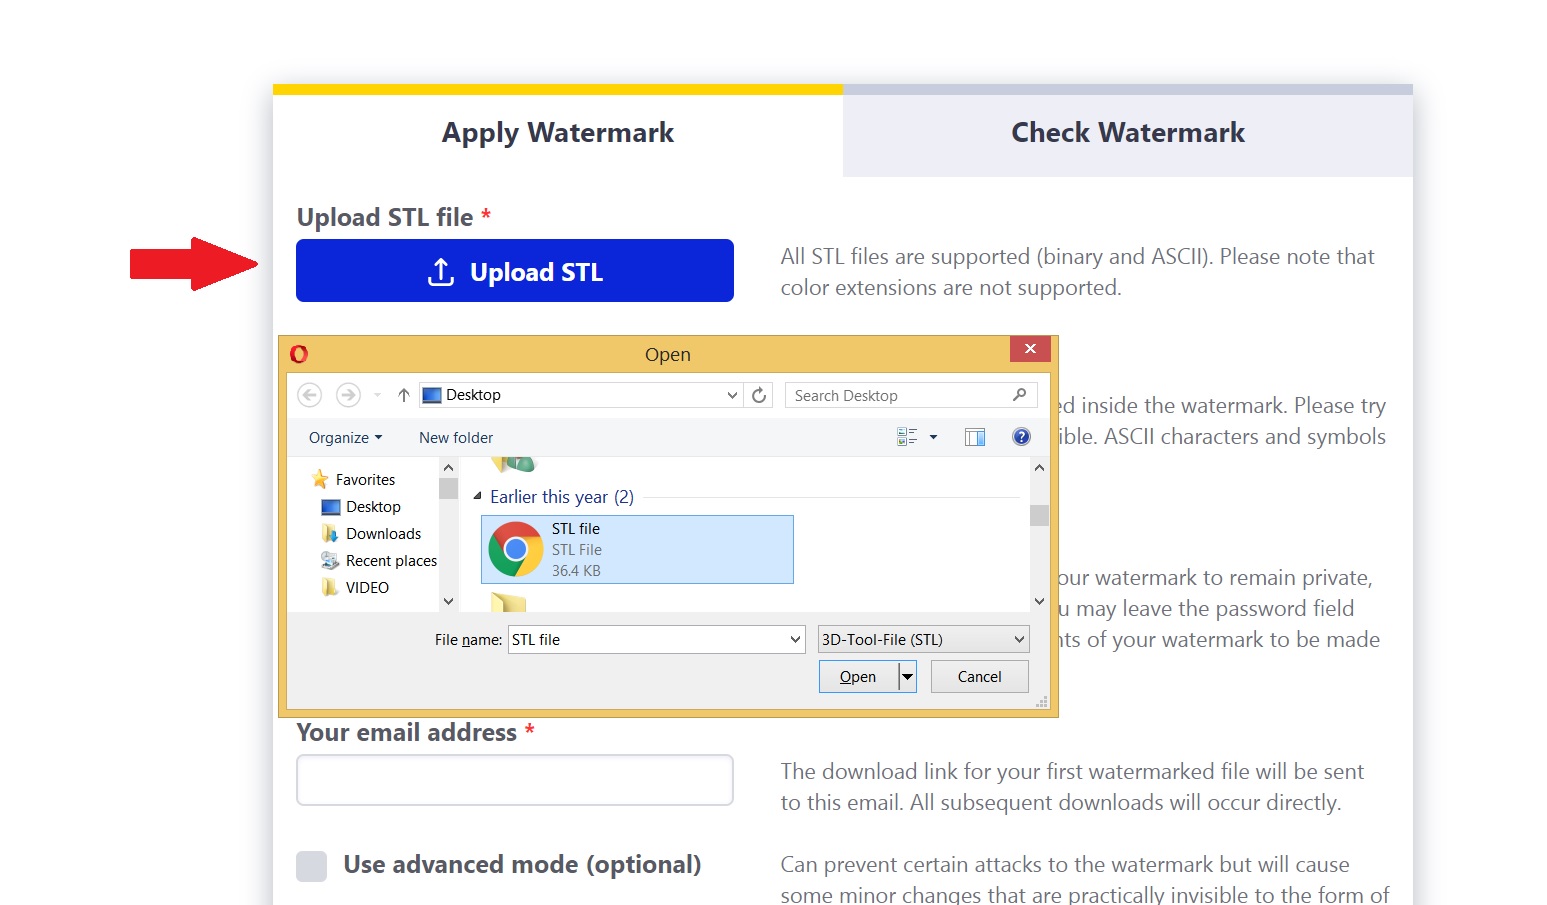Toggle the preview pane
The width and height of the screenshot is (1547, 905).
(x=975, y=437)
